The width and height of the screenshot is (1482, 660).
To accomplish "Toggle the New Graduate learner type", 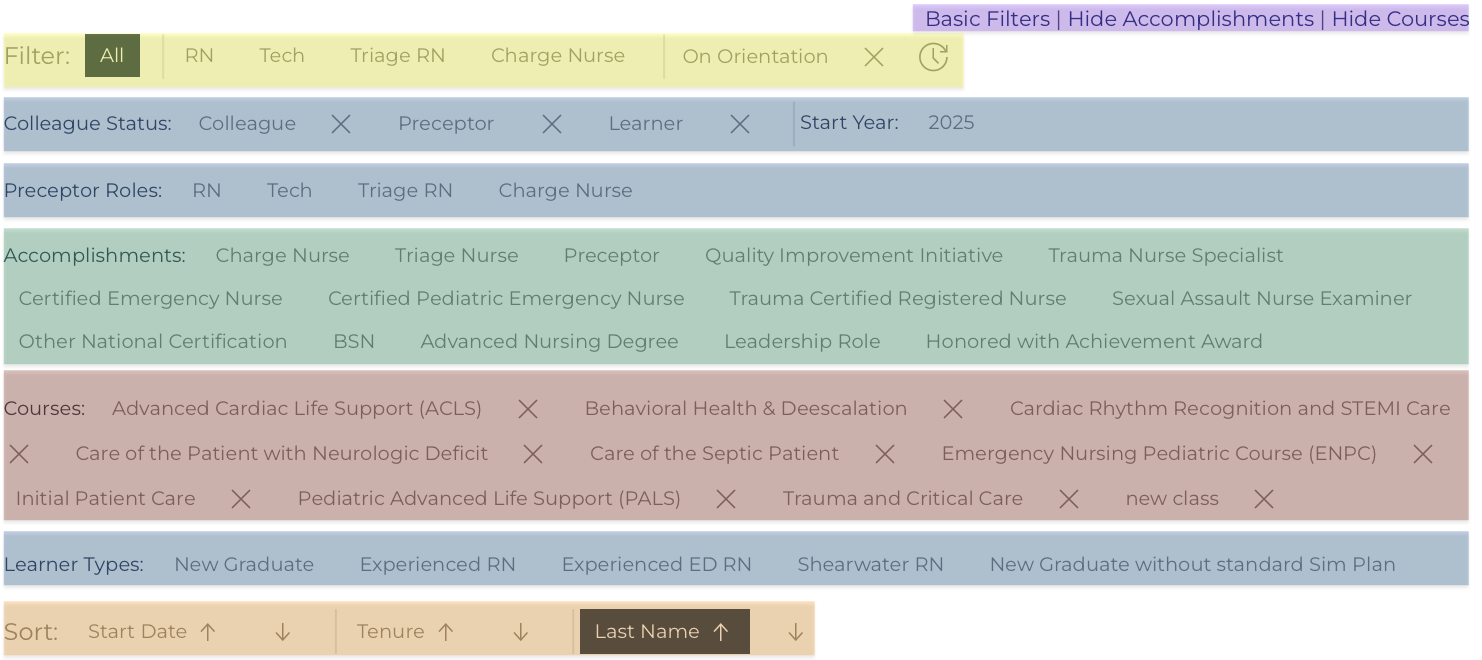I will pyautogui.click(x=244, y=564).
